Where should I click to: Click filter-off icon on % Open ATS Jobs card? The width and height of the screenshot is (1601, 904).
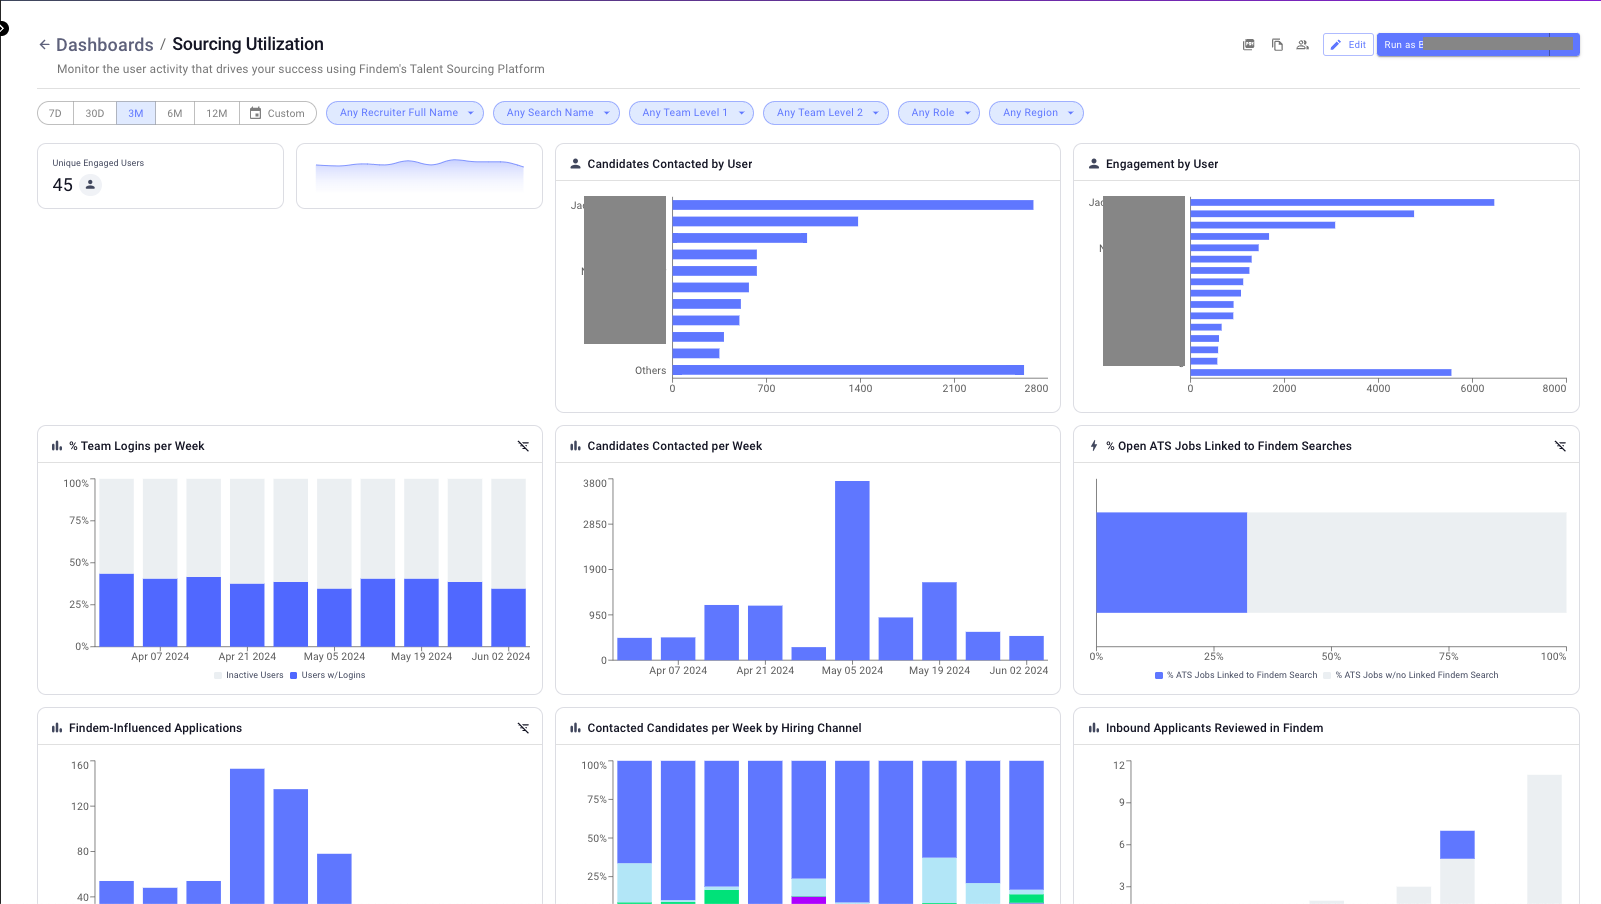coord(1560,446)
